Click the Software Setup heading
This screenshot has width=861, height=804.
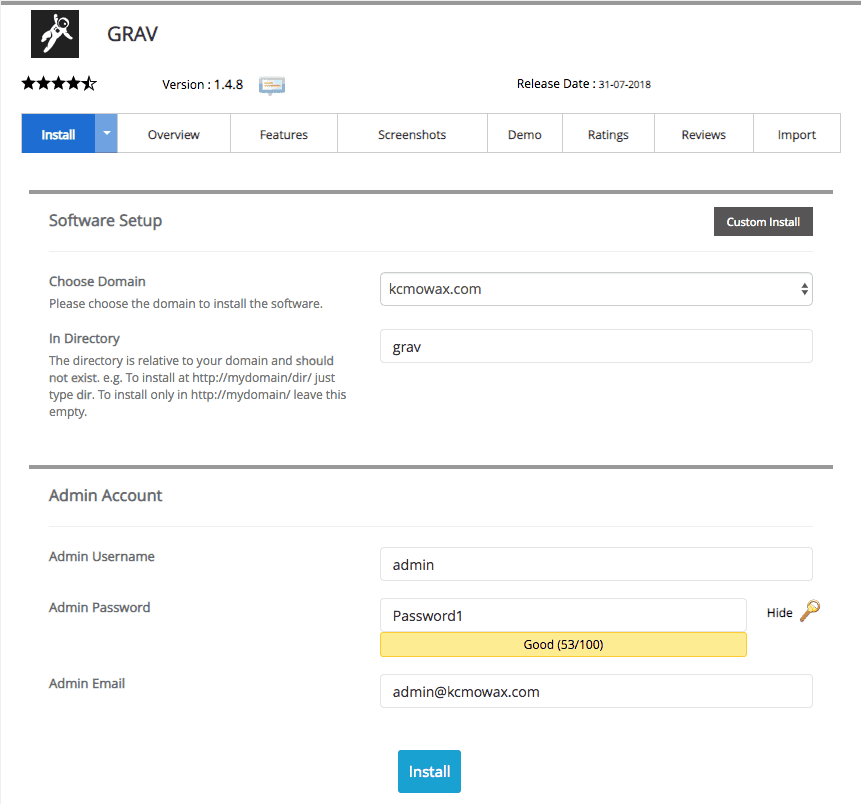point(105,220)
